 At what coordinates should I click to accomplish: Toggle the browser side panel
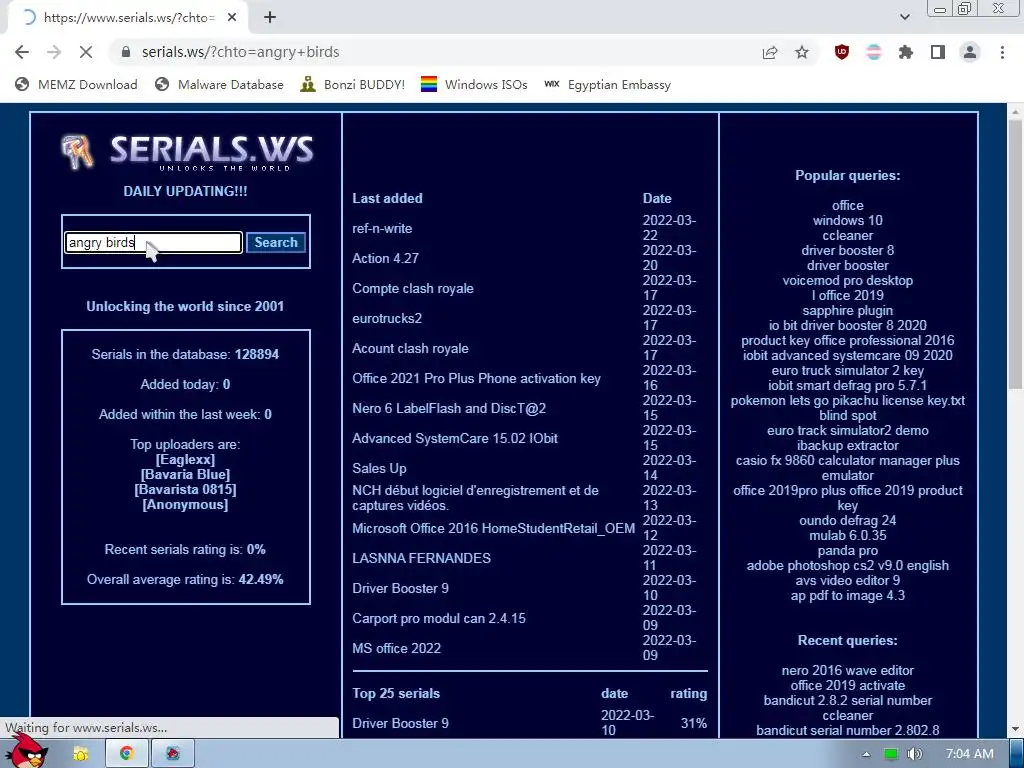(x=938, y=52)
